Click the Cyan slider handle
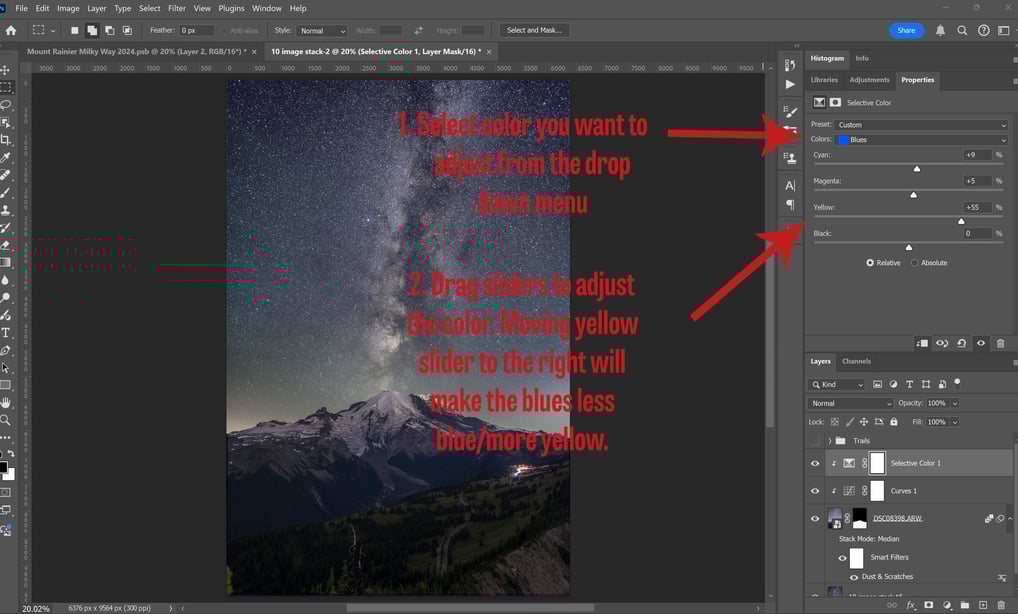The height and width of the screenshot is (614, 1018). pyautogui.click(x=917, y=169)
